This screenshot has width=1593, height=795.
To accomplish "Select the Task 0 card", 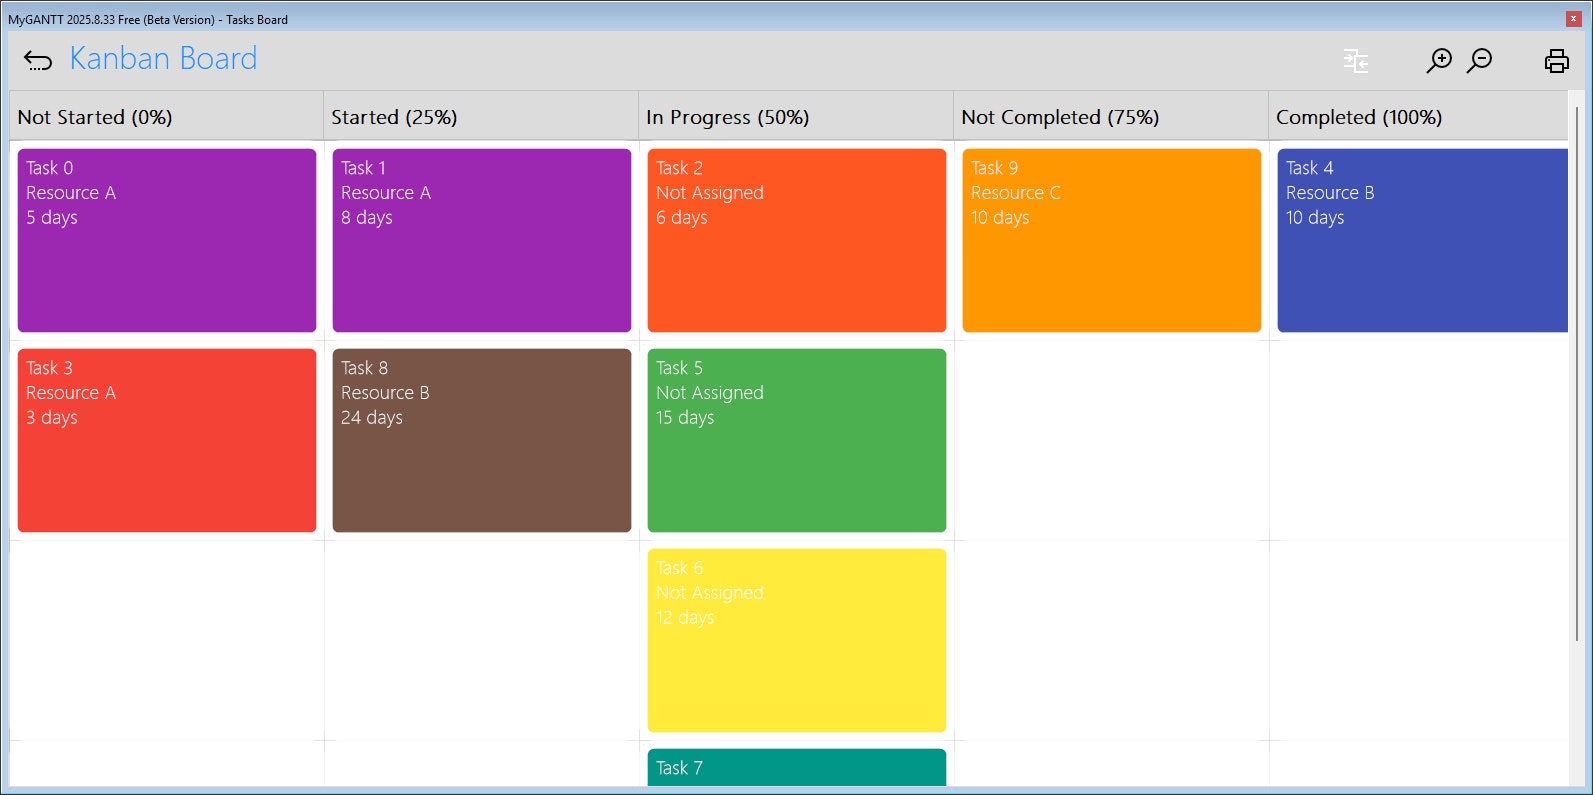I will pyautogui.click(x=167, y=240).
